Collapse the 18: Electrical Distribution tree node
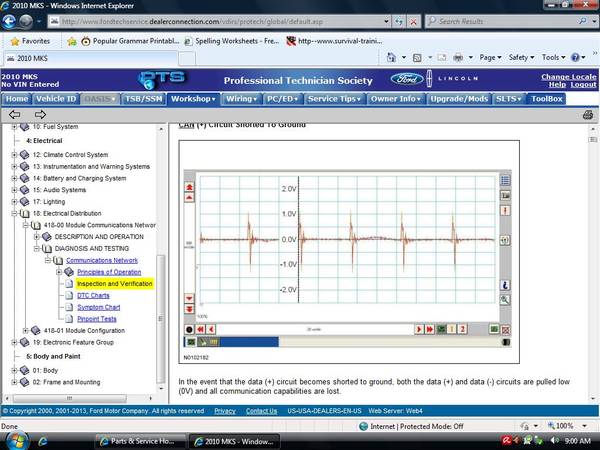The image size is (600, 450). click(x=14, y=214)
